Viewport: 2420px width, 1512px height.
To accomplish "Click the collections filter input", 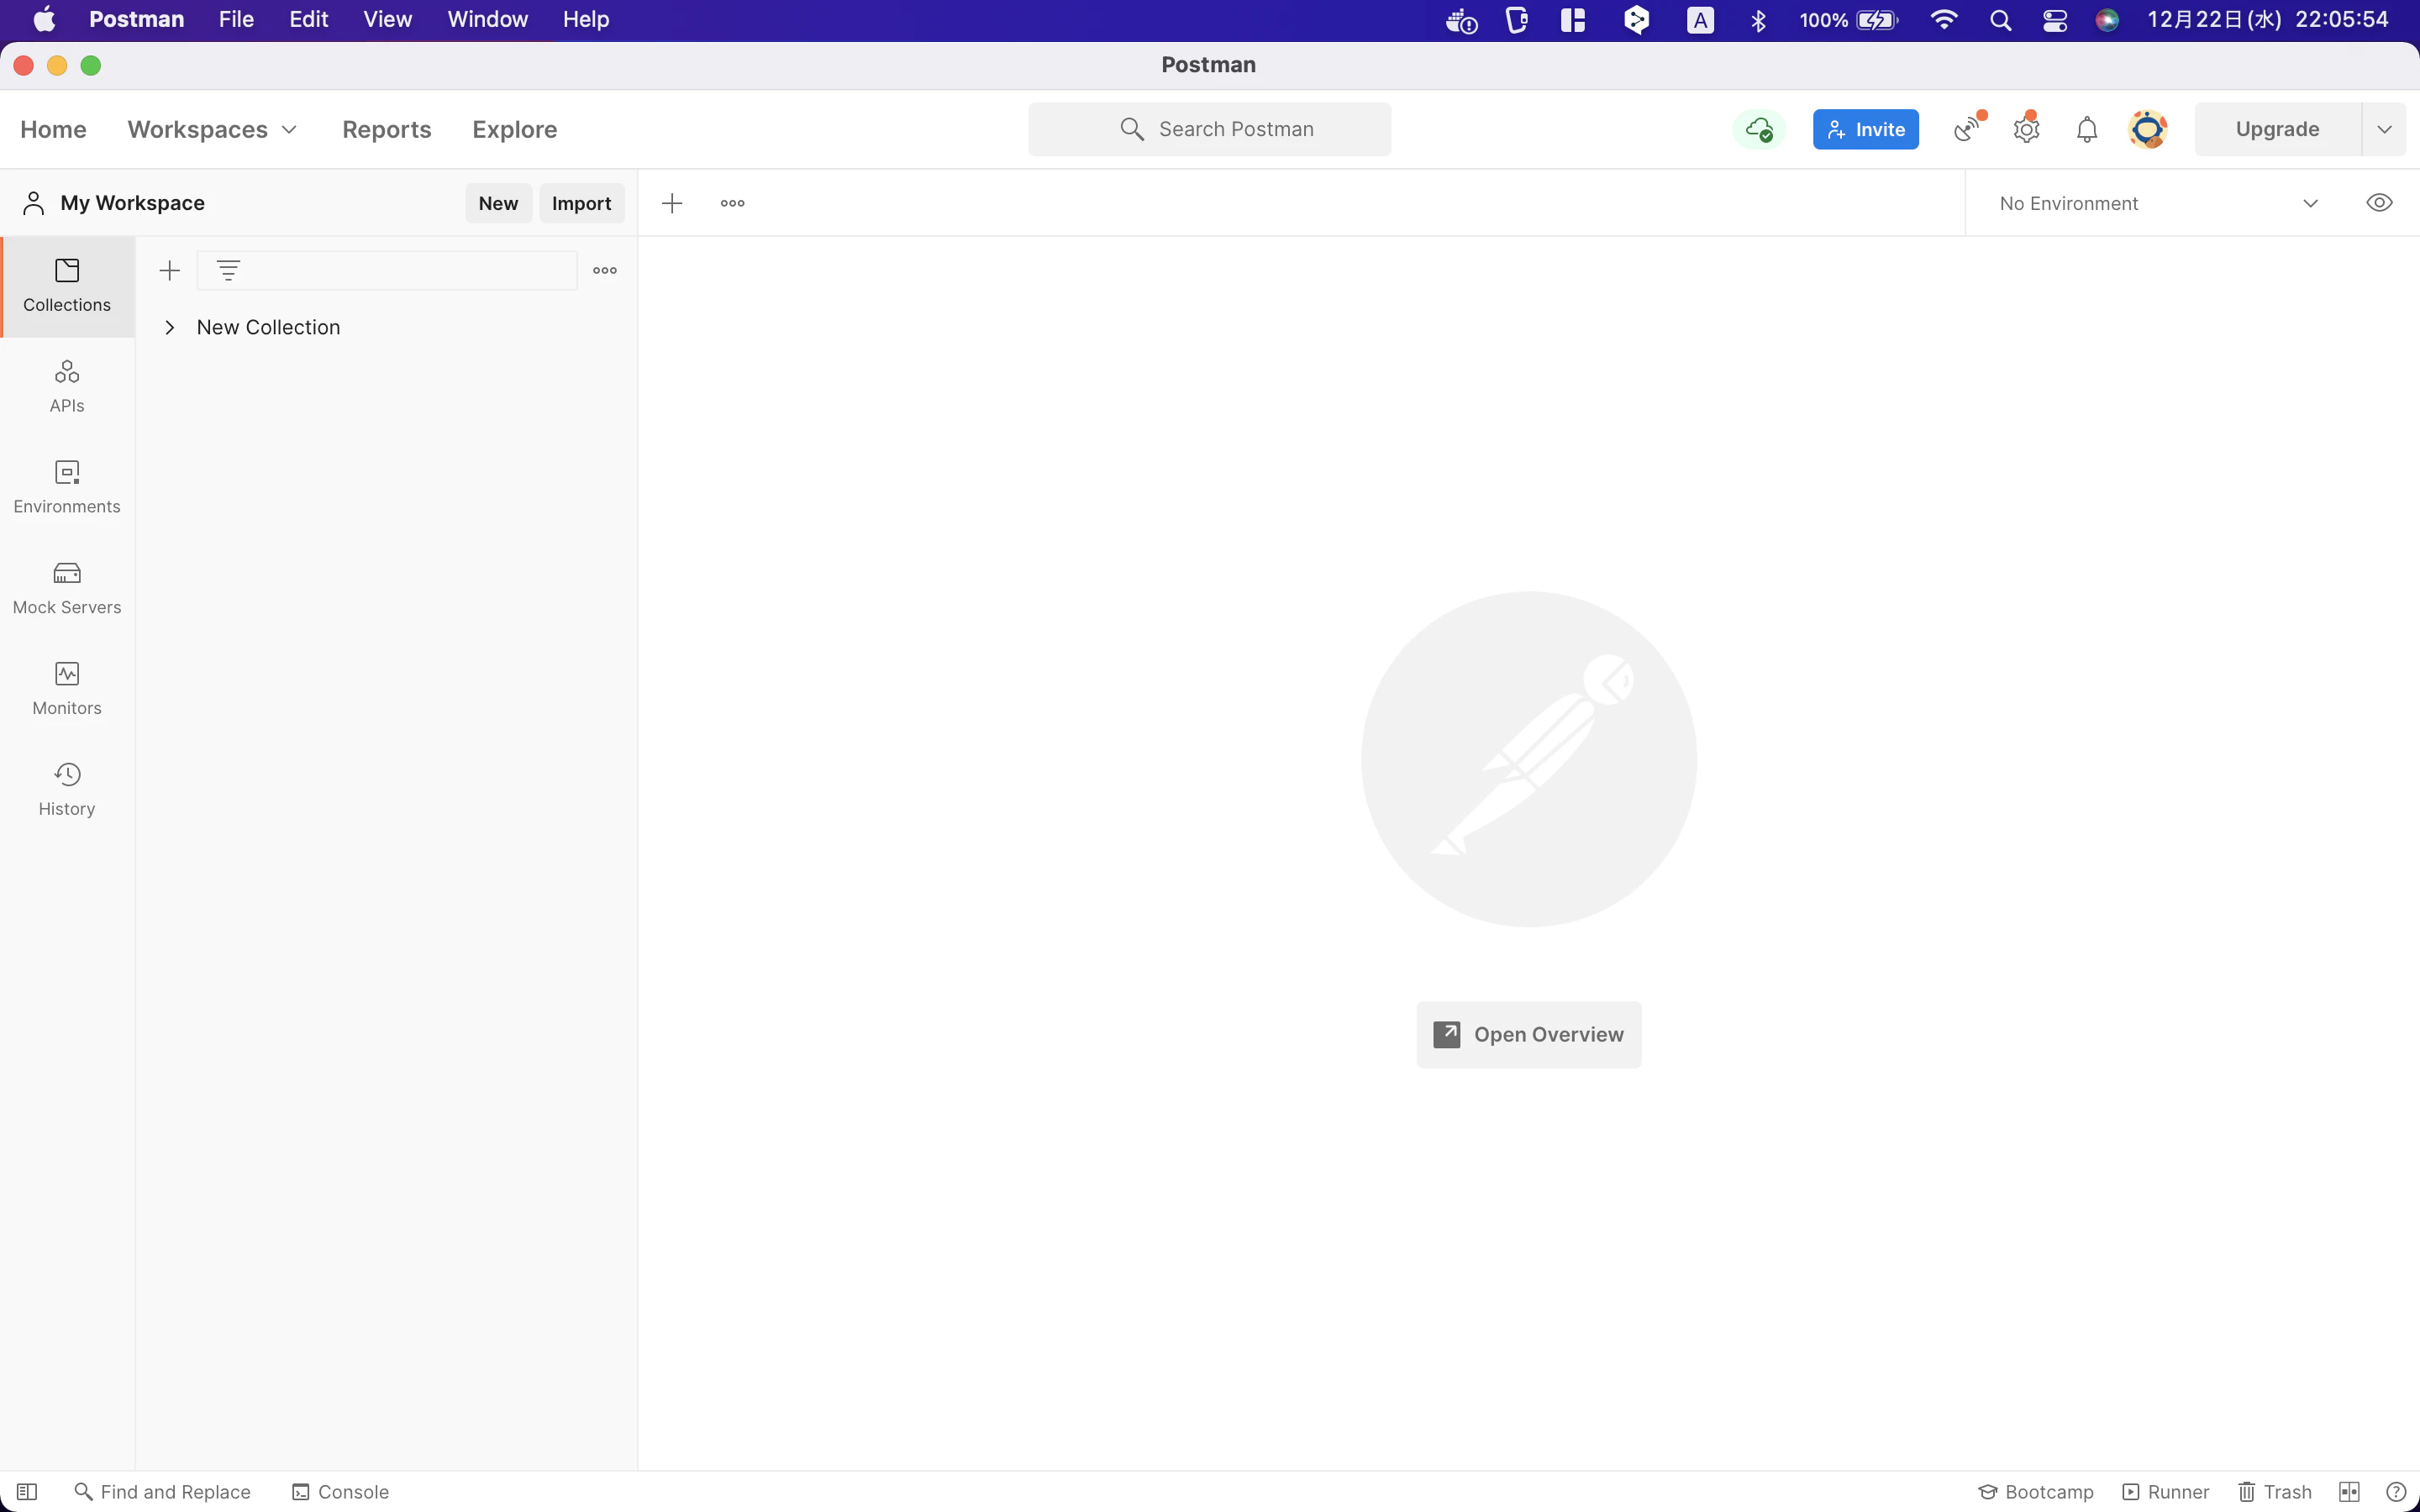I will click(x=387, y=270).
